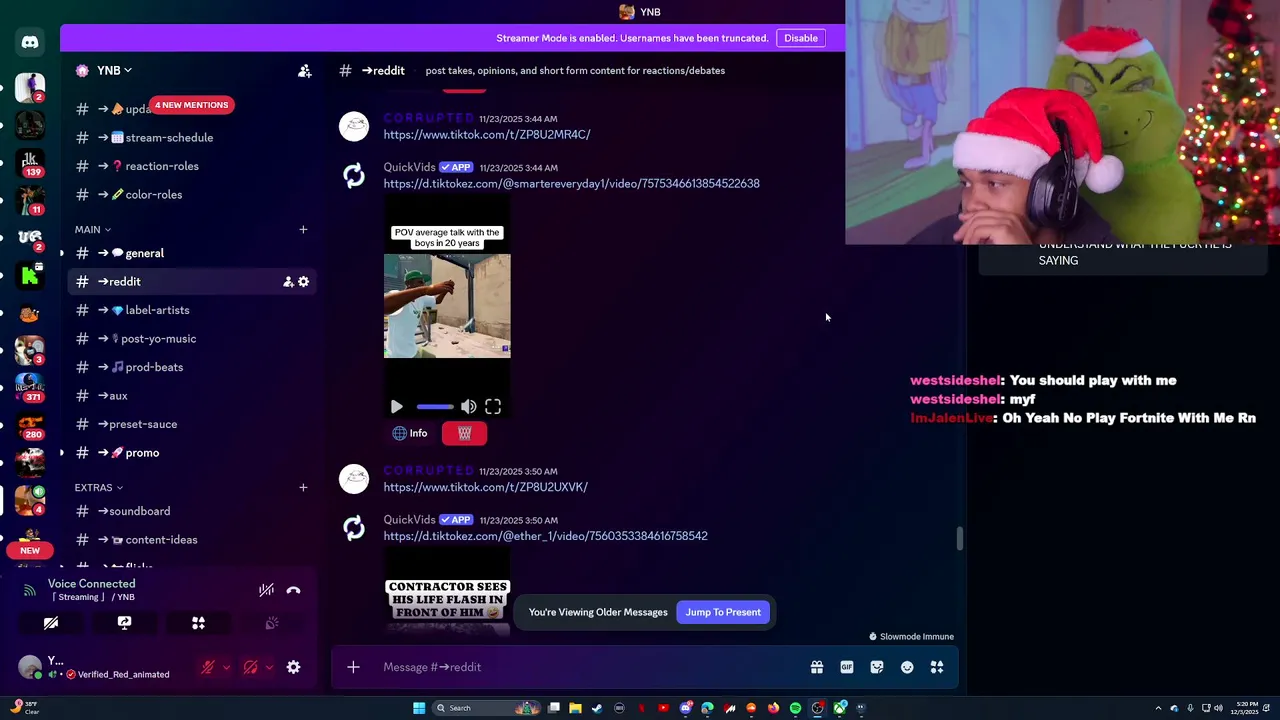Image resolution: width=1280 pixels, height=720 pixels.
Task: Open microphone input options arrow
Action: 227,667
